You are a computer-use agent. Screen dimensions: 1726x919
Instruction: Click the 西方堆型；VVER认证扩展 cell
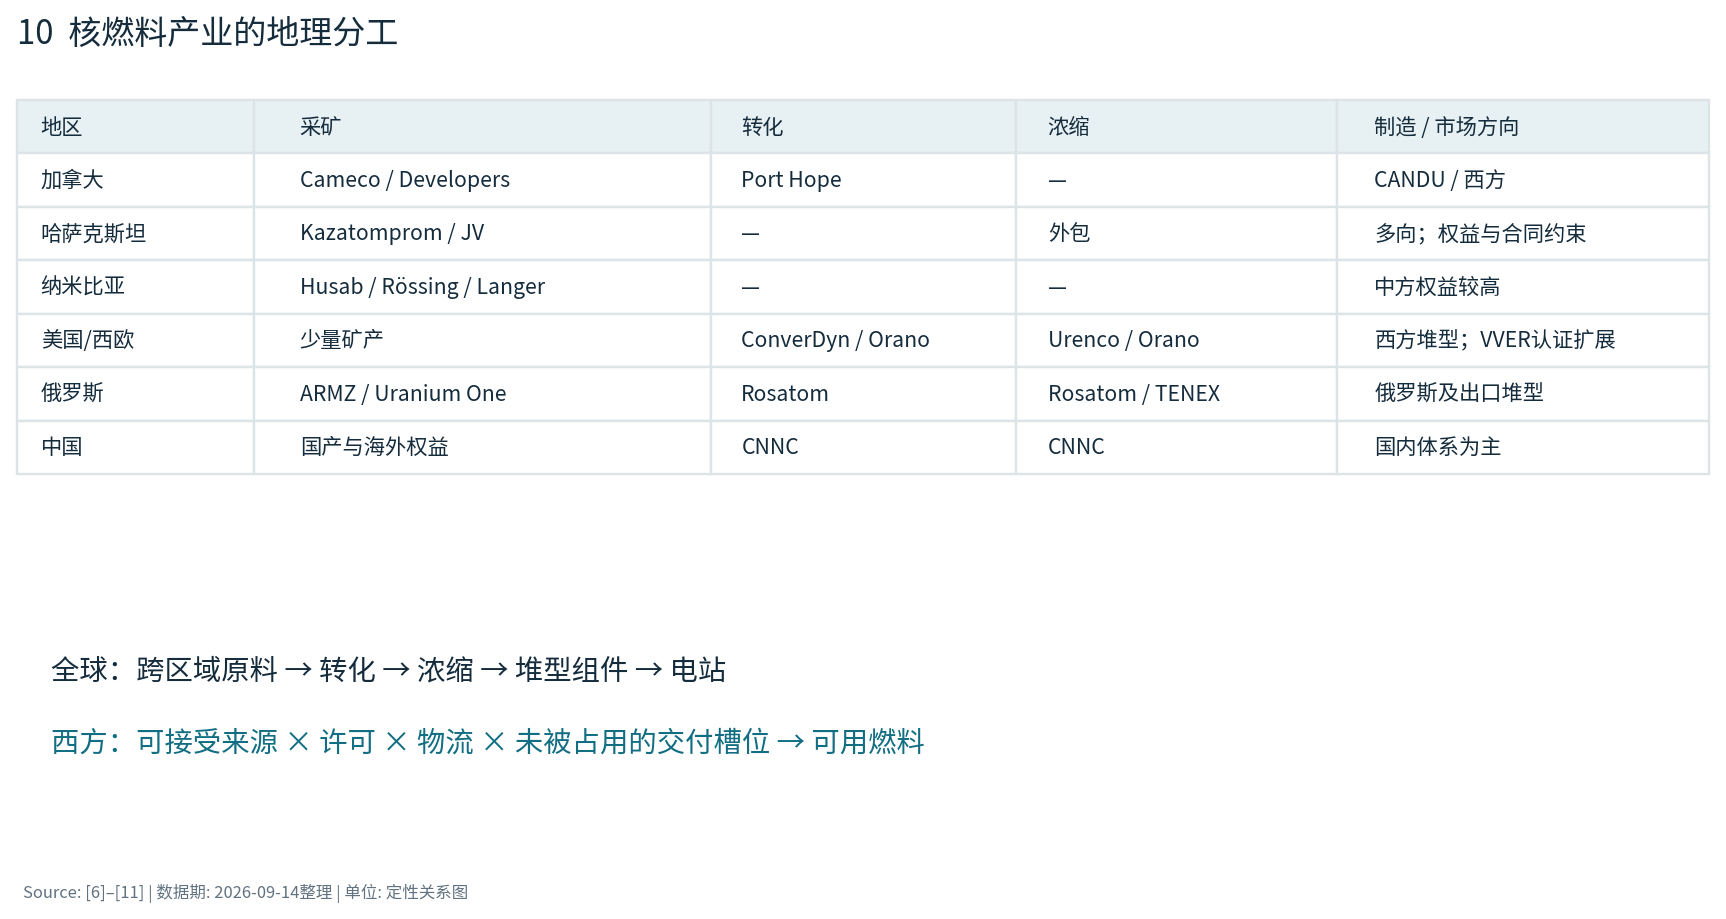(1523, 340)
